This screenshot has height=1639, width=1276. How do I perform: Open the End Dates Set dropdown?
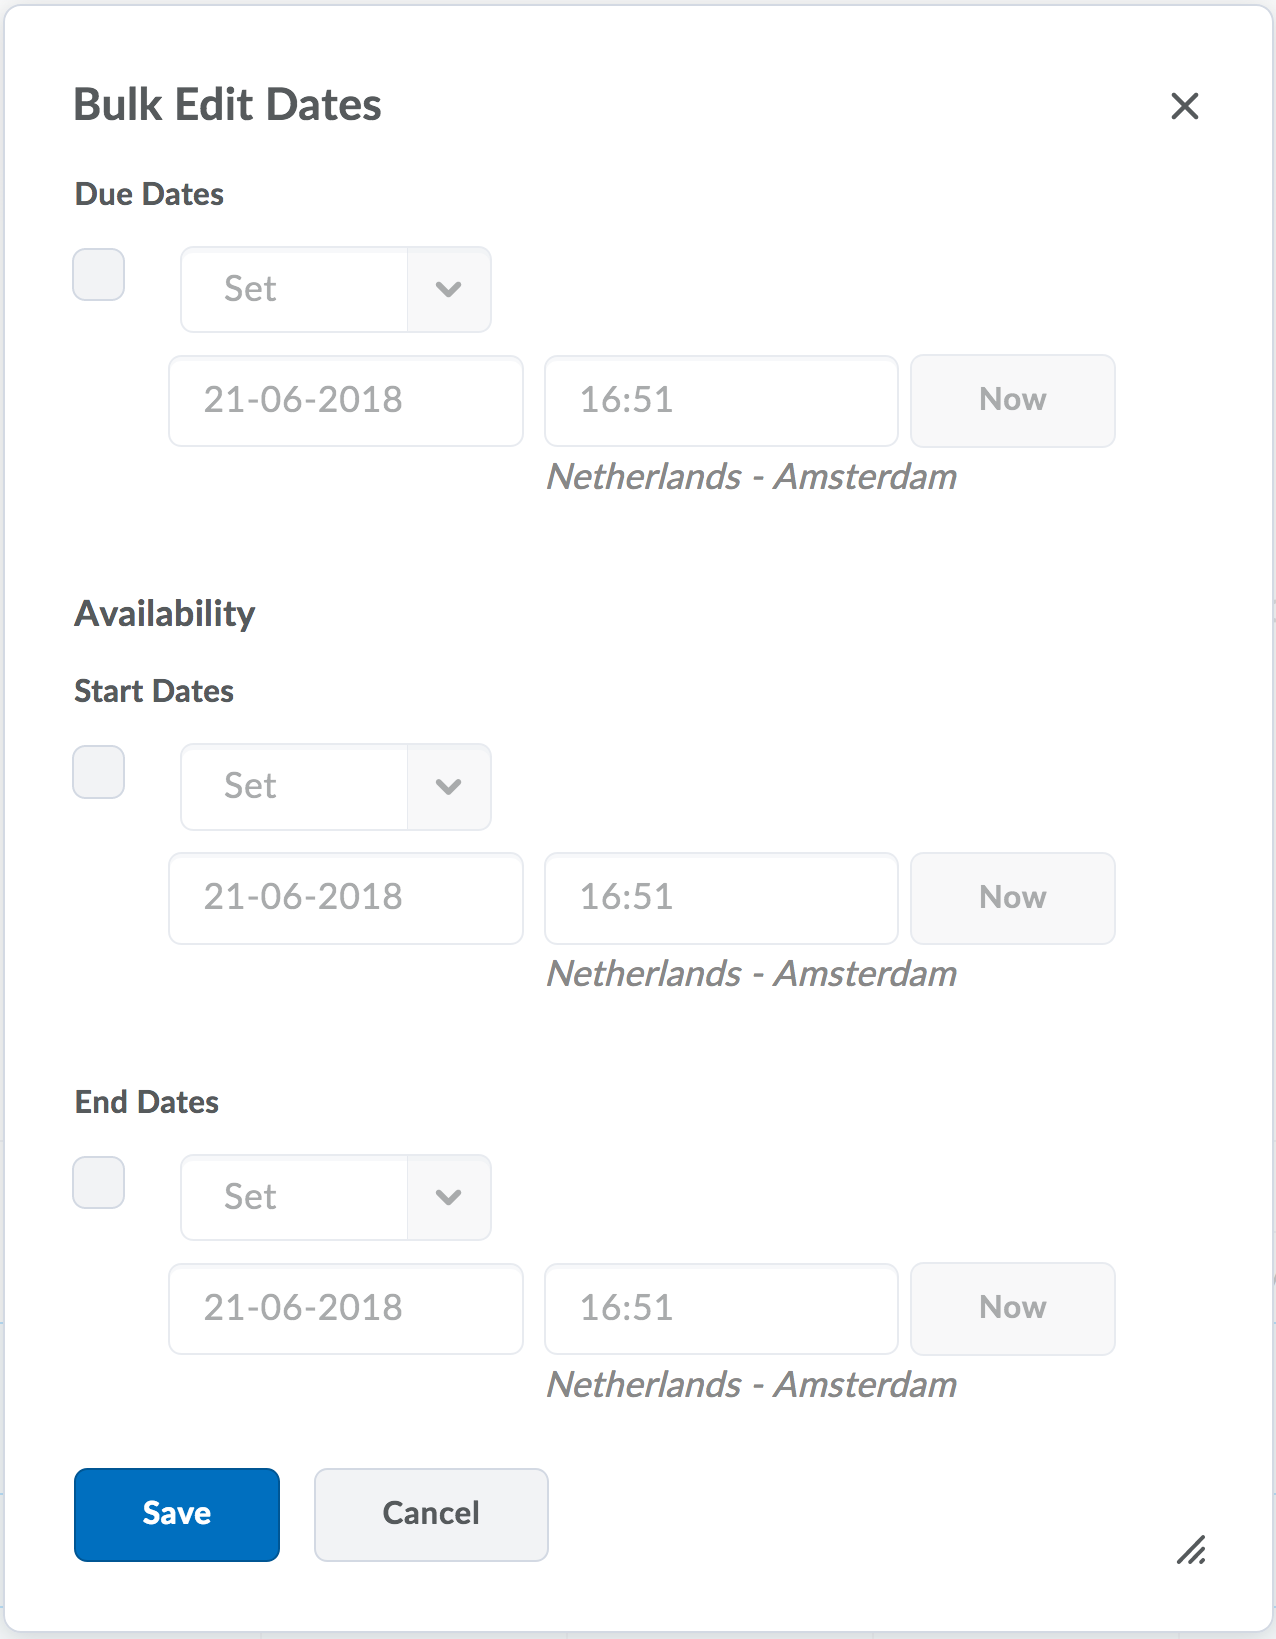pos(336,1198)
